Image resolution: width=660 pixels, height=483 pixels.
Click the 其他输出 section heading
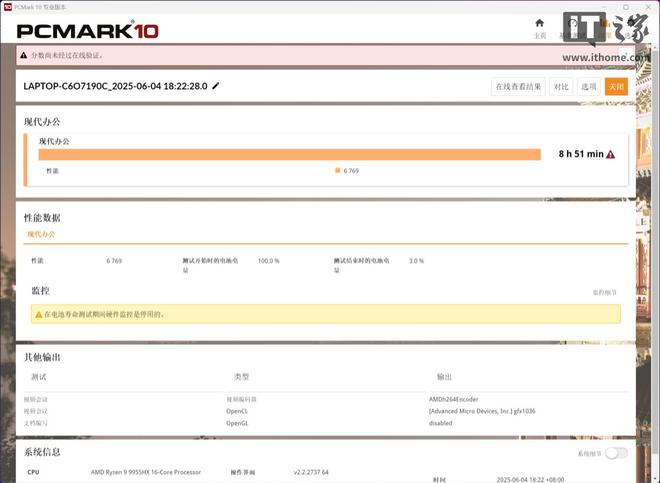(x=42, y=358)
